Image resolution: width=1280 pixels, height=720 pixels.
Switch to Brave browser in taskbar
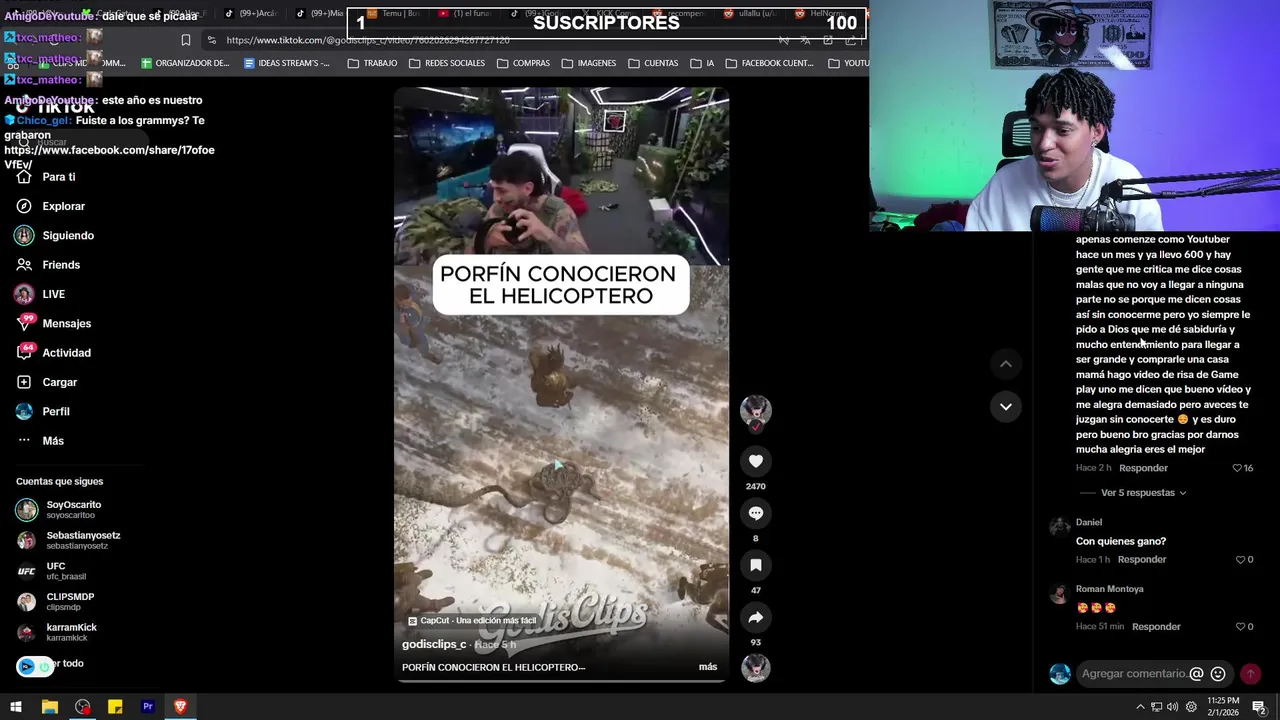(180, 707)
